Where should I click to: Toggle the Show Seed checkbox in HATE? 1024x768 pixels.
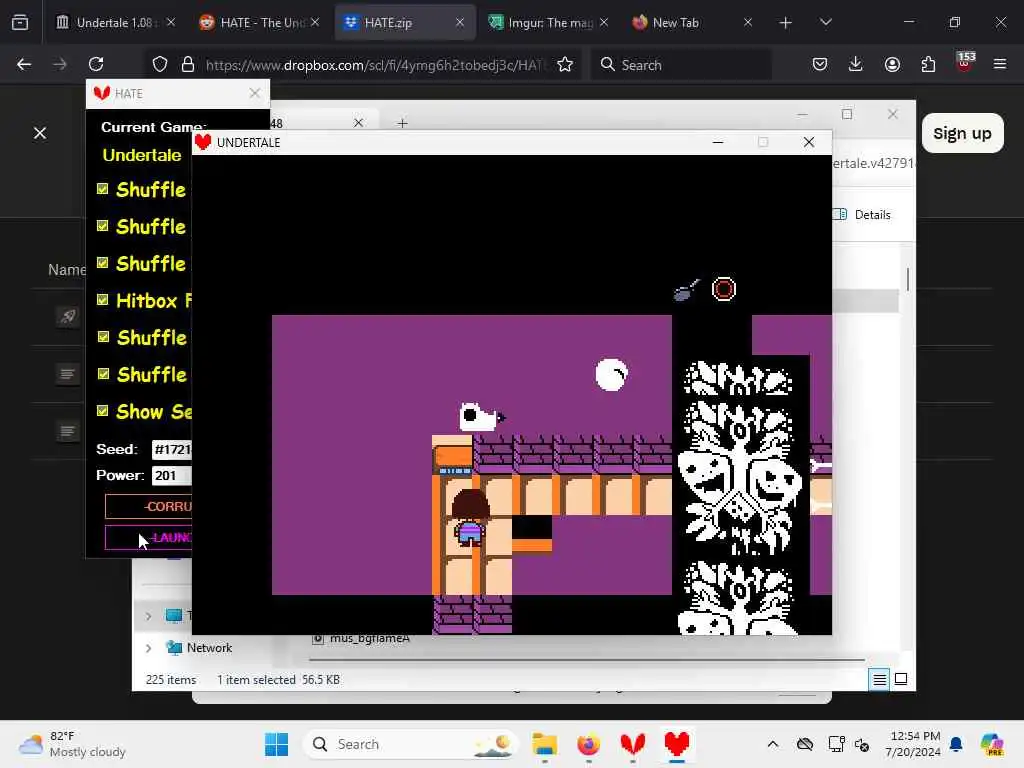103,411
